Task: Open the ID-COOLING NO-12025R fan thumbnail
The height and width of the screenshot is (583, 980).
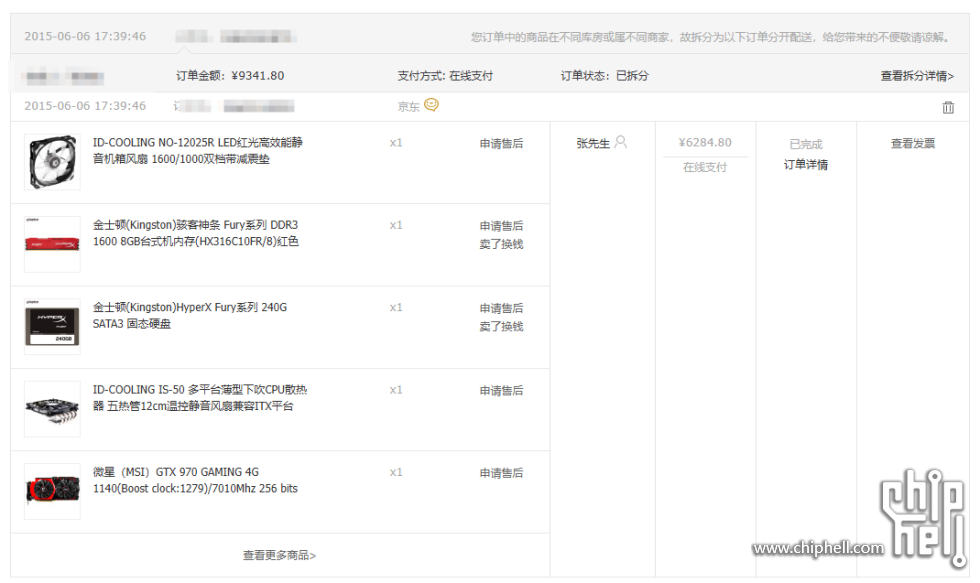Action: 52,162
